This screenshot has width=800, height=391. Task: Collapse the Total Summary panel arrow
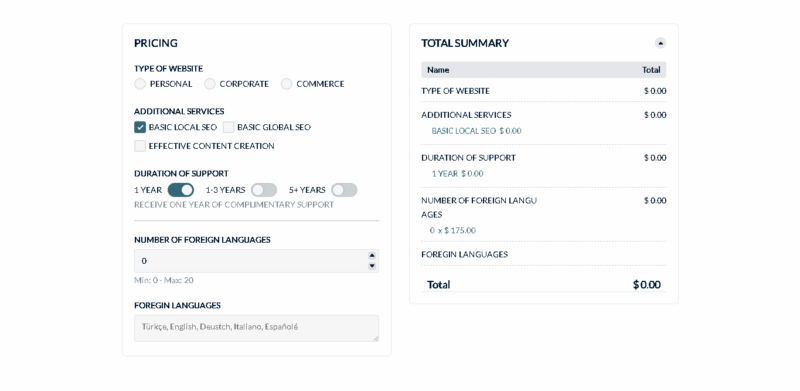[x=660, y=43]
